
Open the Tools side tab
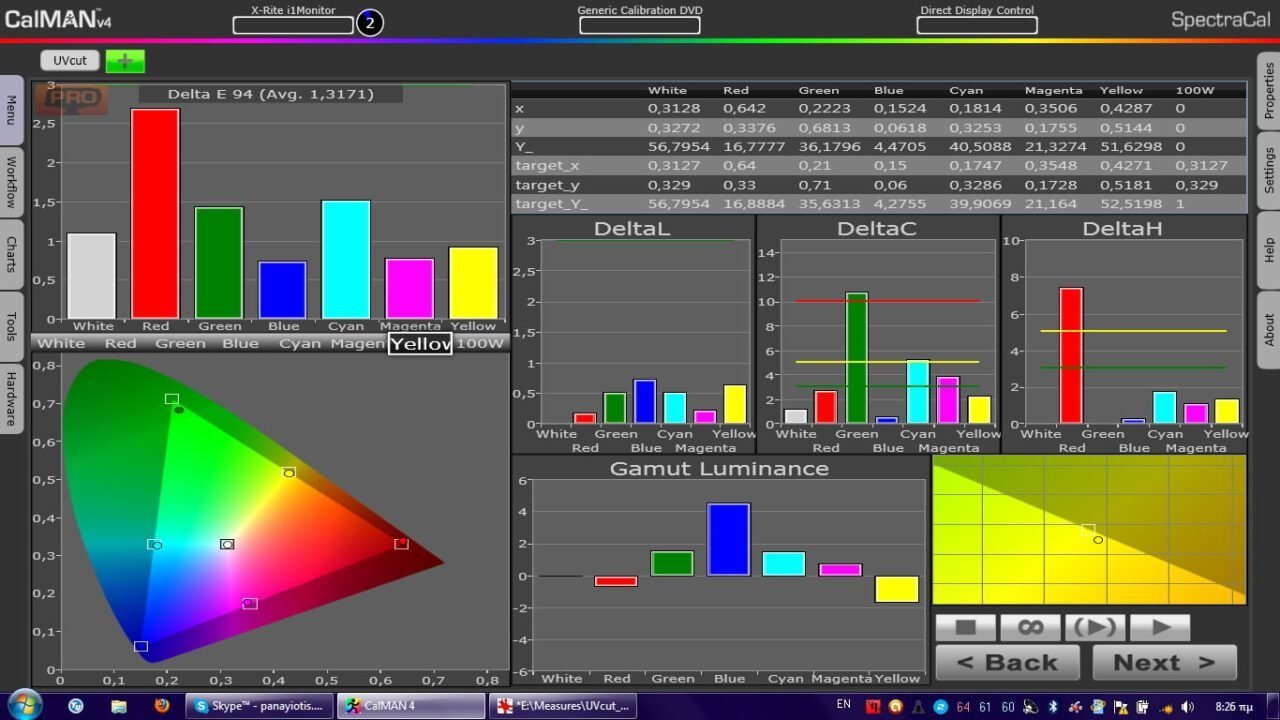click(x=11, y=326)
